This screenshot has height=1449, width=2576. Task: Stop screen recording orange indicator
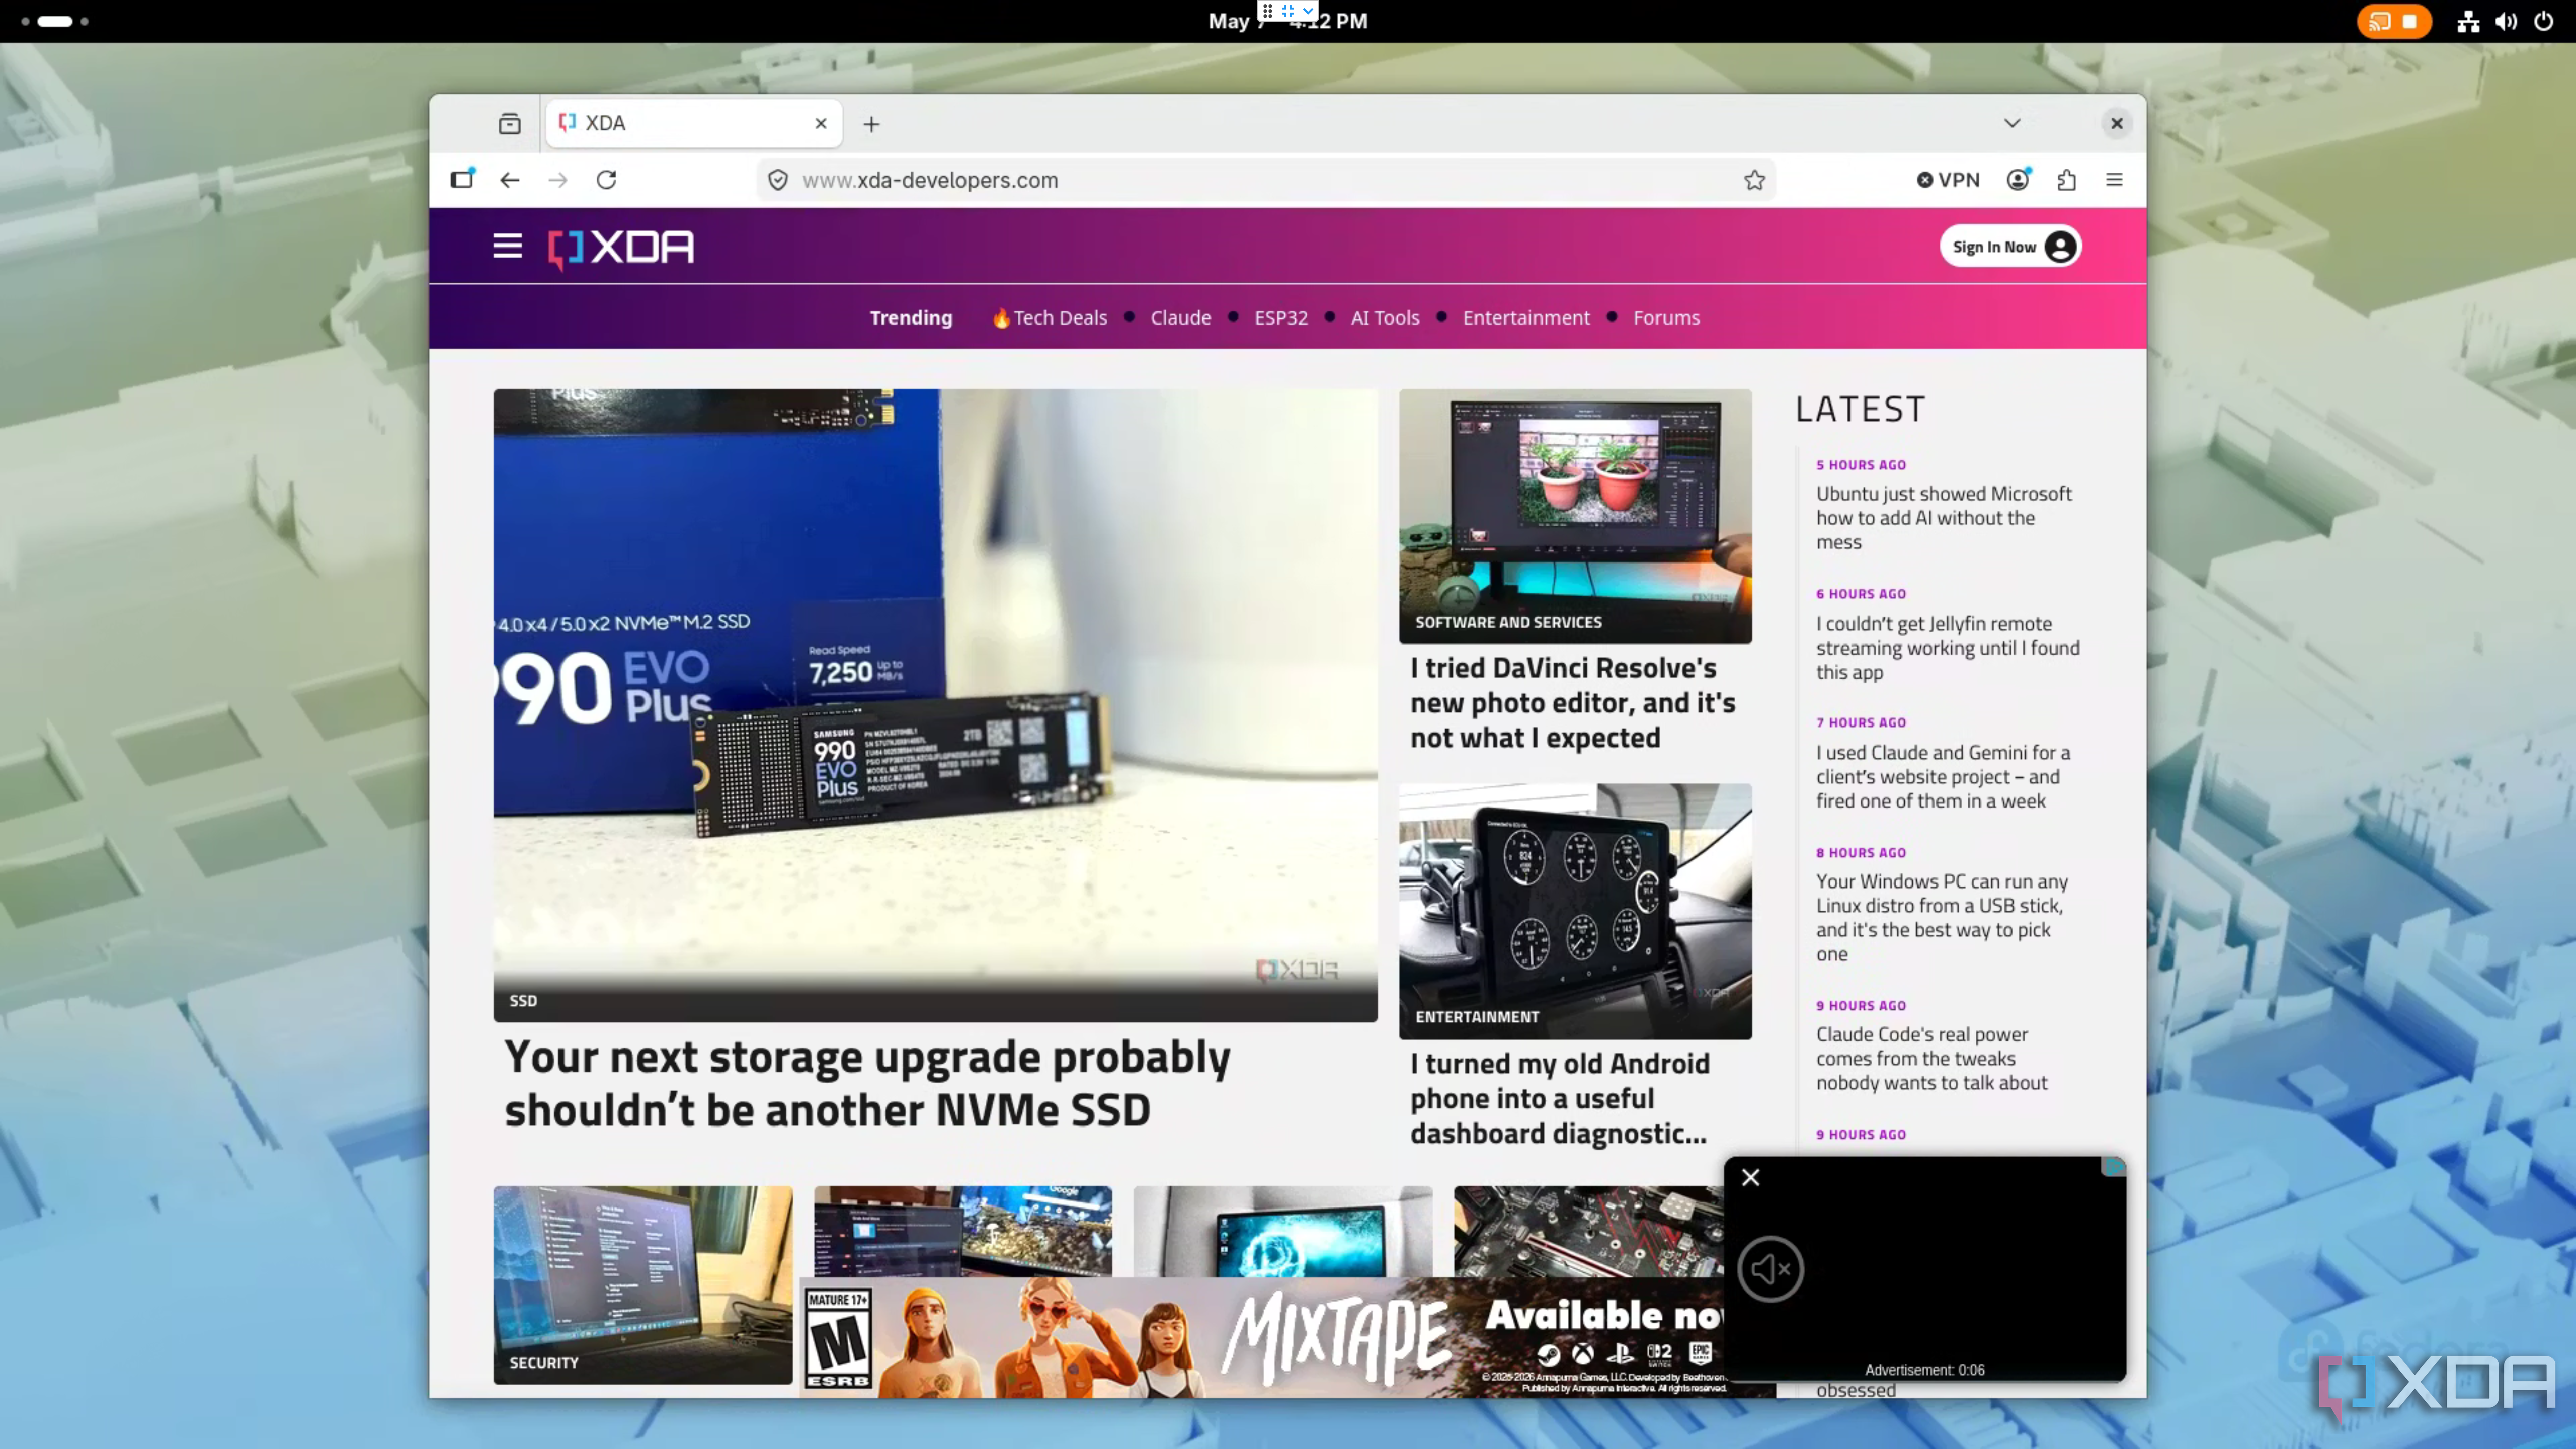coord(2394,21)
